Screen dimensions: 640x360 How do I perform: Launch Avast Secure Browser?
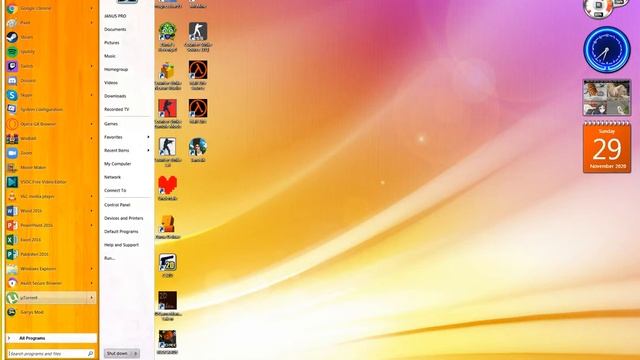51,283
